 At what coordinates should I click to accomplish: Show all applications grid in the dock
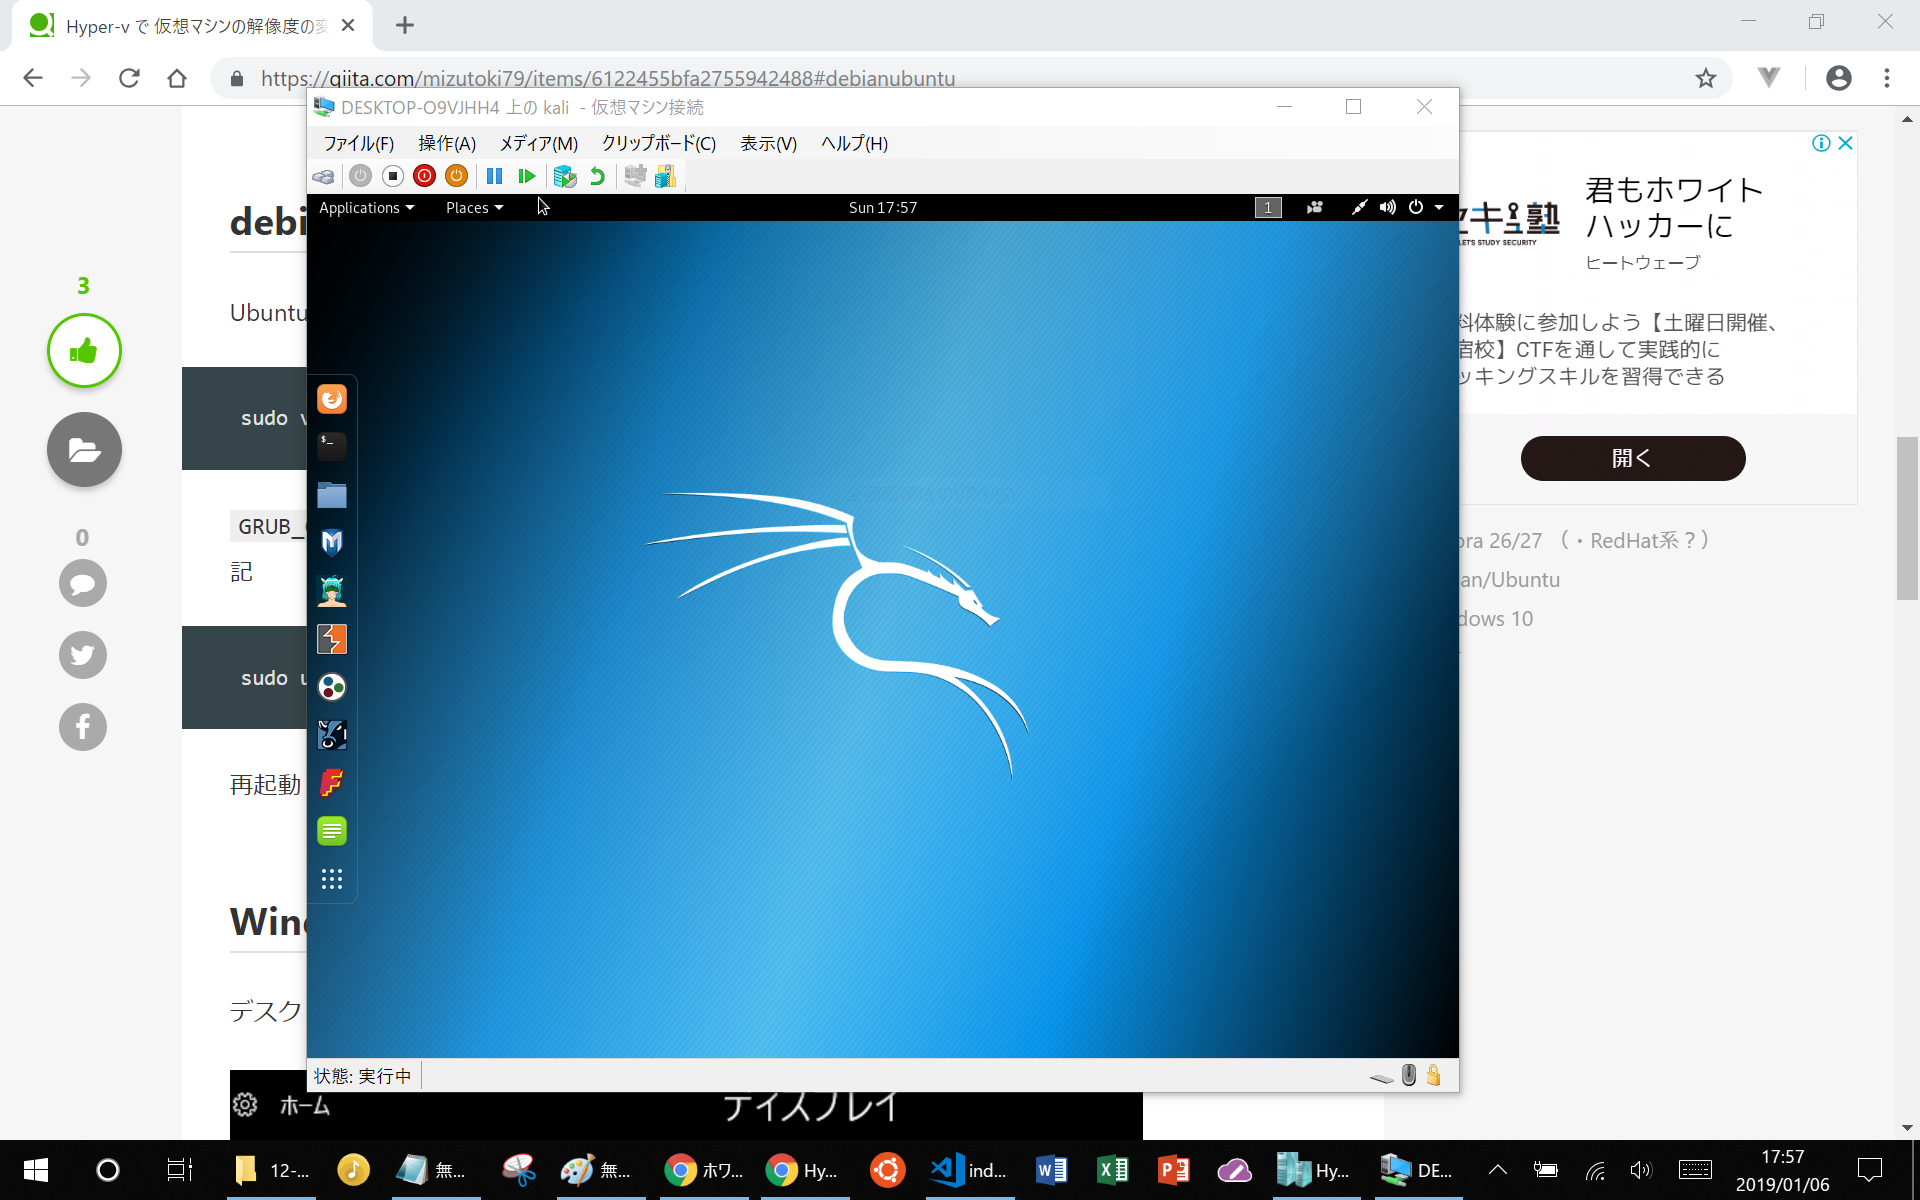click(x=332, y=879)
